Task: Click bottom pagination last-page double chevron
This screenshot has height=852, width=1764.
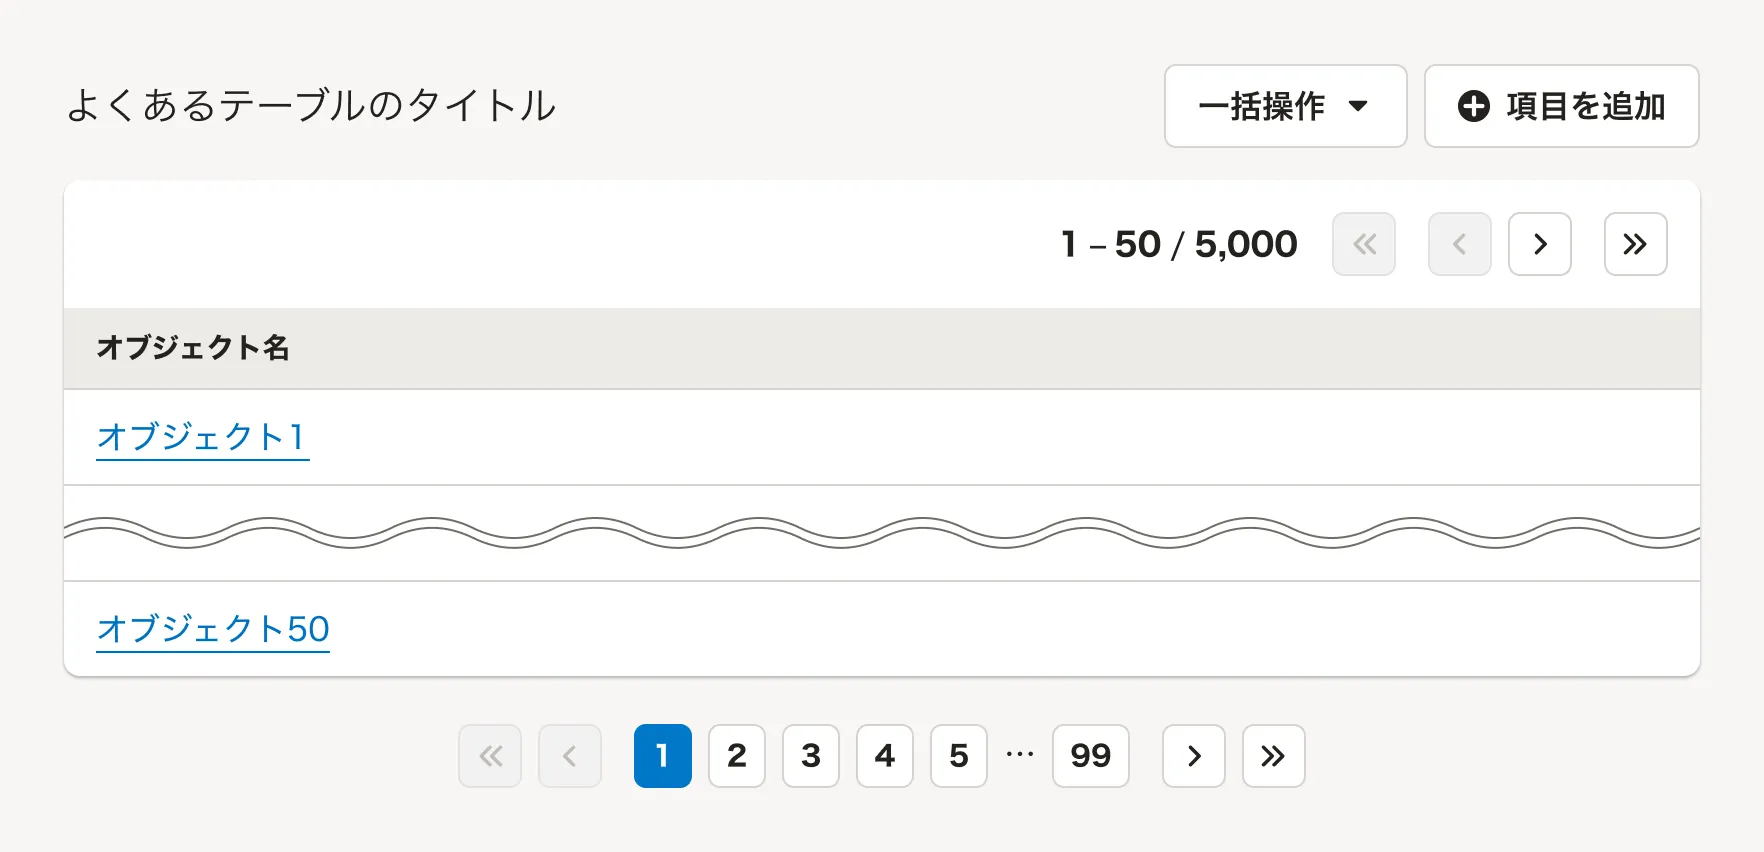Action: pos(1273,756)
